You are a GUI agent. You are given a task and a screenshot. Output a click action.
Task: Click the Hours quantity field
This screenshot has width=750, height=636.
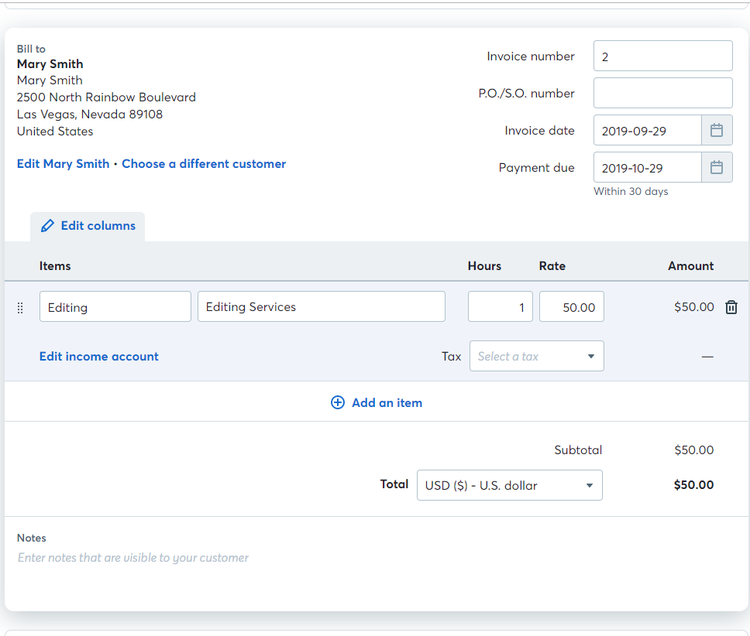tap(500, 307)
